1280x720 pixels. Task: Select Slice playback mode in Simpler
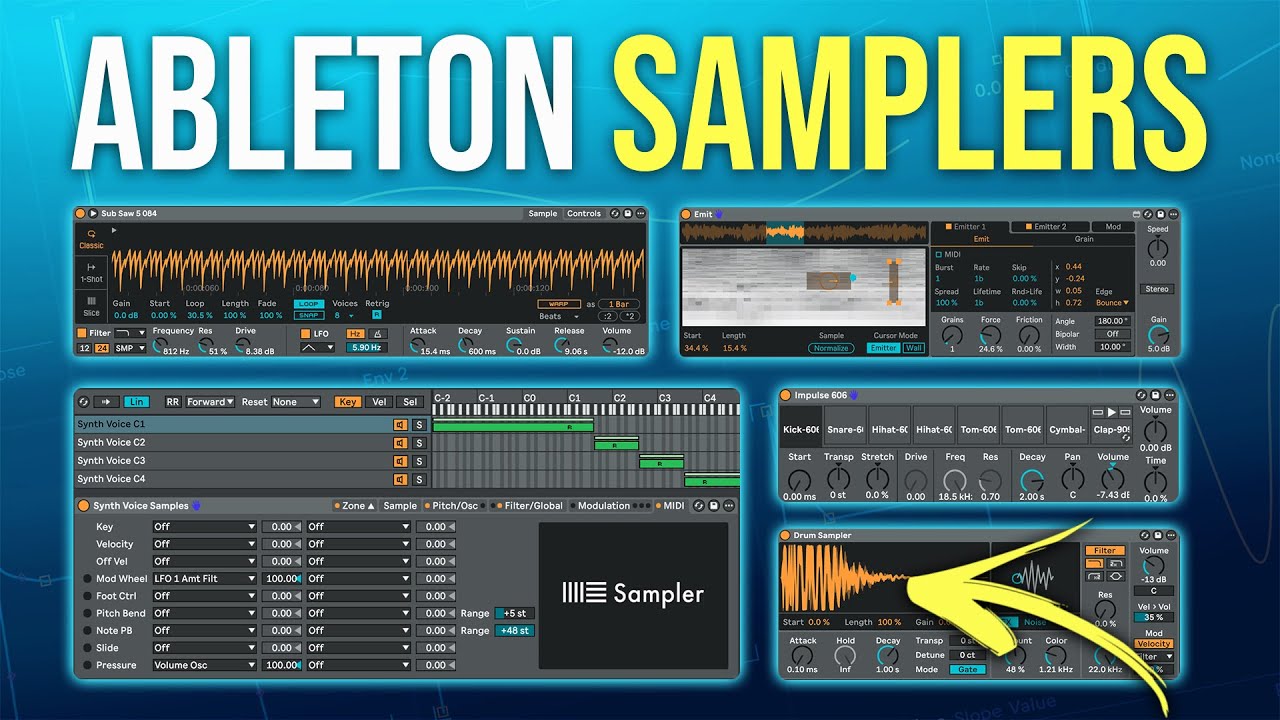point(91,305)
